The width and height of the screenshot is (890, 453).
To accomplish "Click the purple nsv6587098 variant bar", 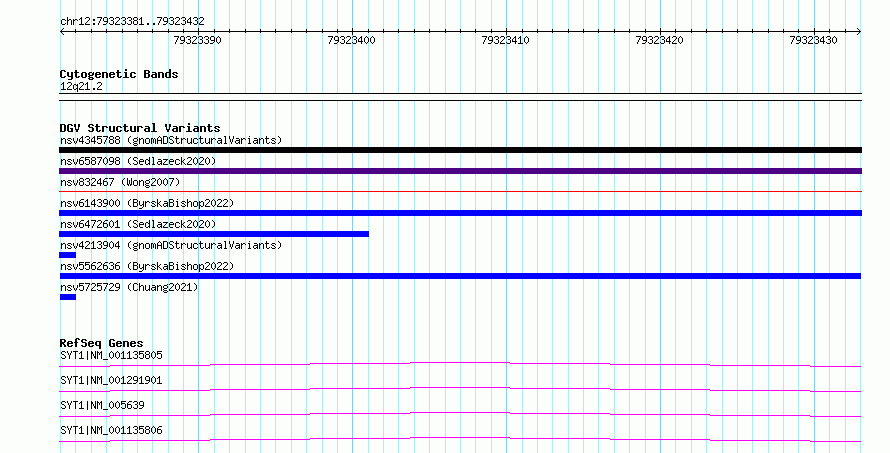I will [x=460, y=171].
